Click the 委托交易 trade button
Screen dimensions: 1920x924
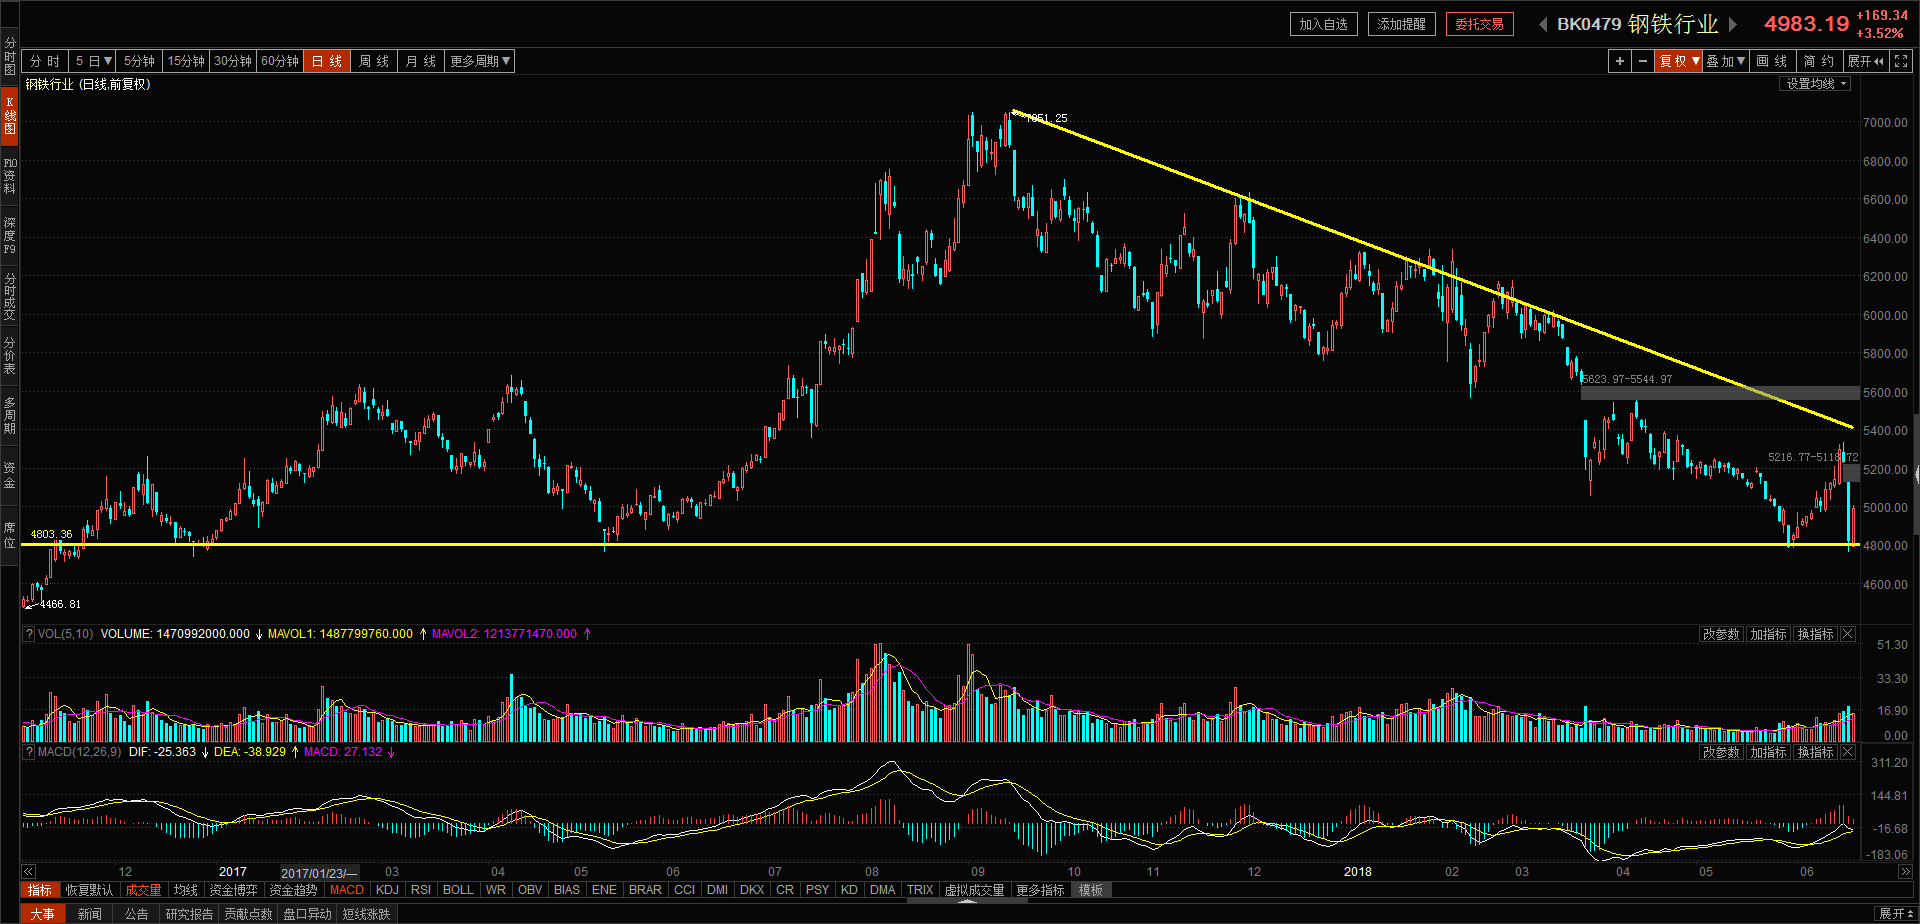1479,24
